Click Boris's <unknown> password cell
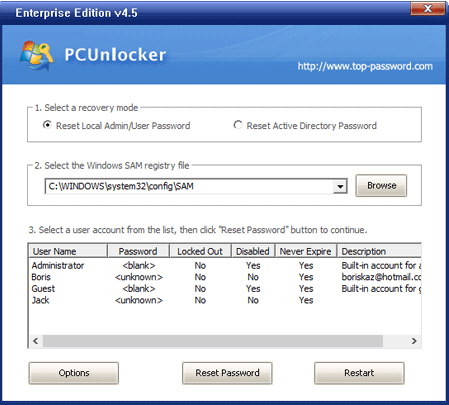 [x=139, y=277]
